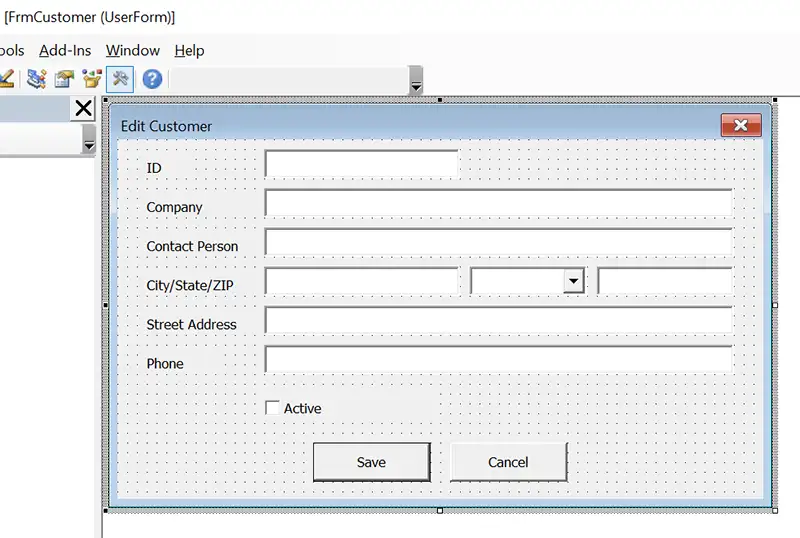Check the Active checkbox
This screenshot has height=538, width=800.
pyautogui.click(x=272, y=408)
